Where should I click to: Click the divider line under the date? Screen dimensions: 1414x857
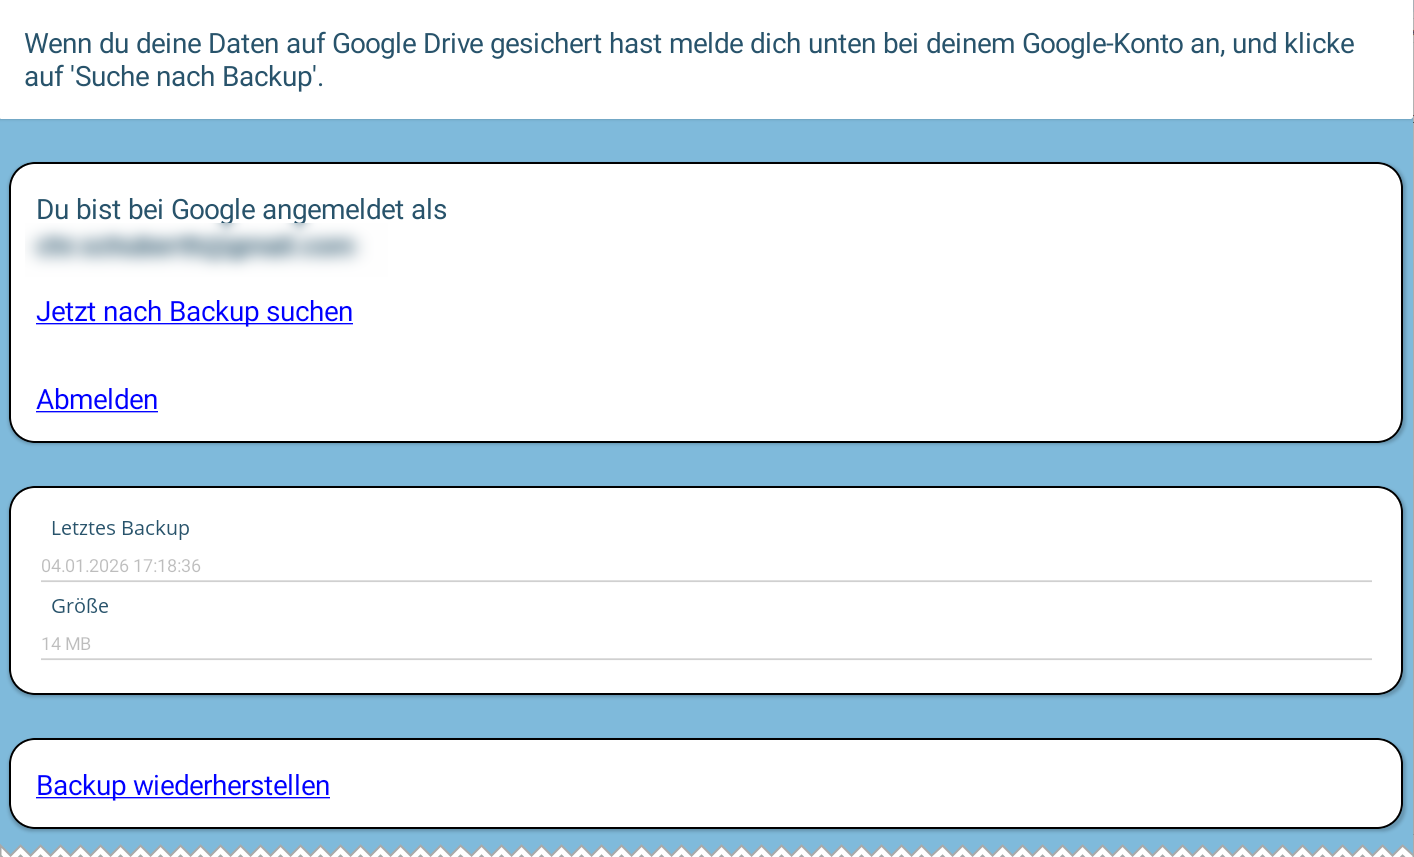(x=707, y=582)
